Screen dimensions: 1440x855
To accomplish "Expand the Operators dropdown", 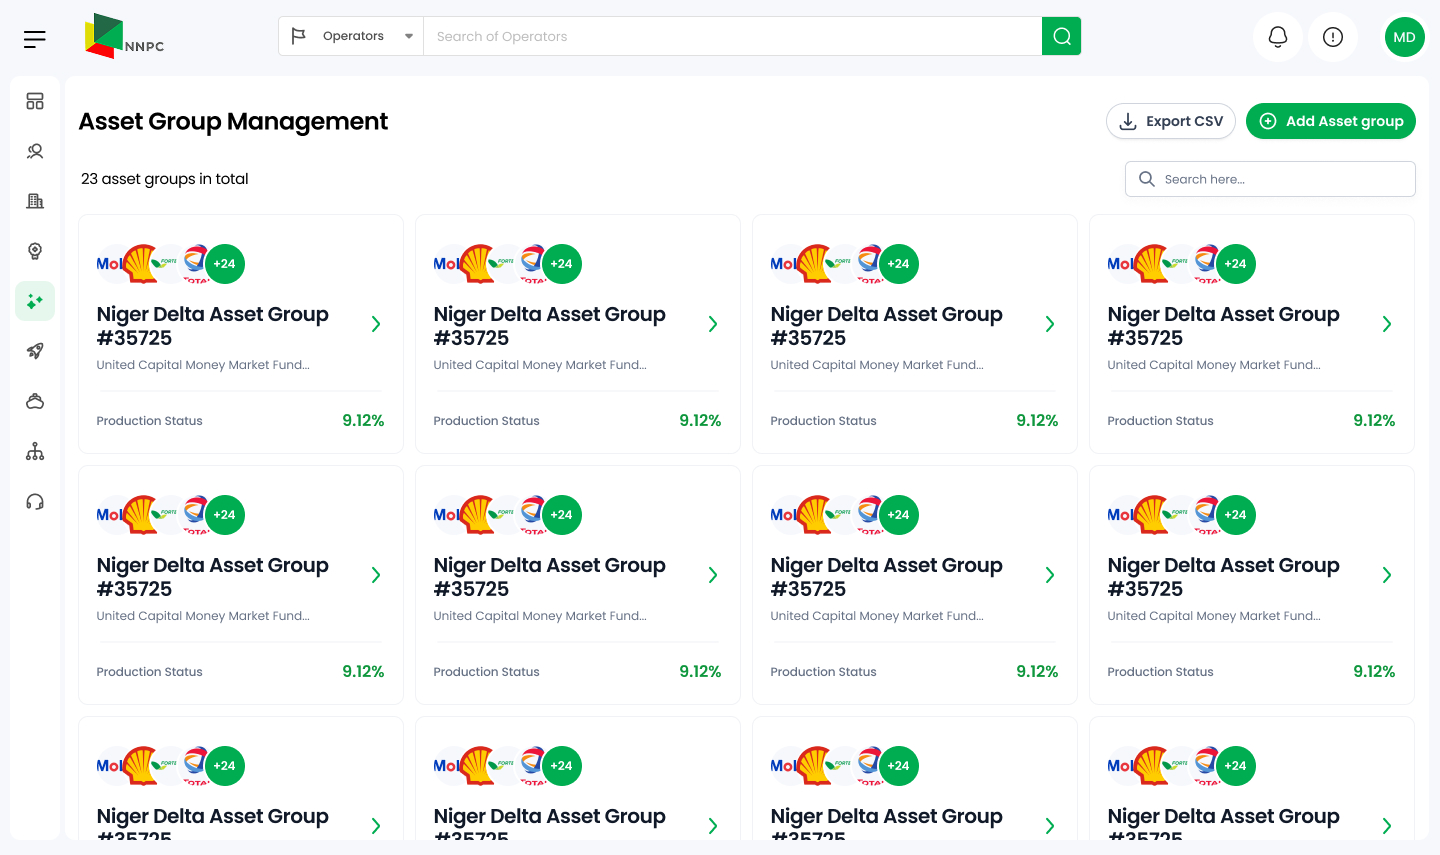I will (352, 36).
